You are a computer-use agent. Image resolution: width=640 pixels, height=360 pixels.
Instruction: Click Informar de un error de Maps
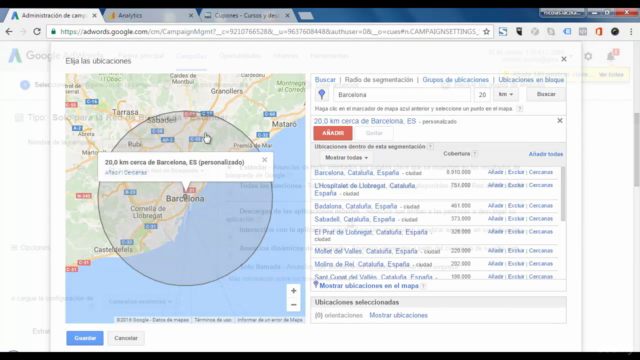(x=270, y=320)
